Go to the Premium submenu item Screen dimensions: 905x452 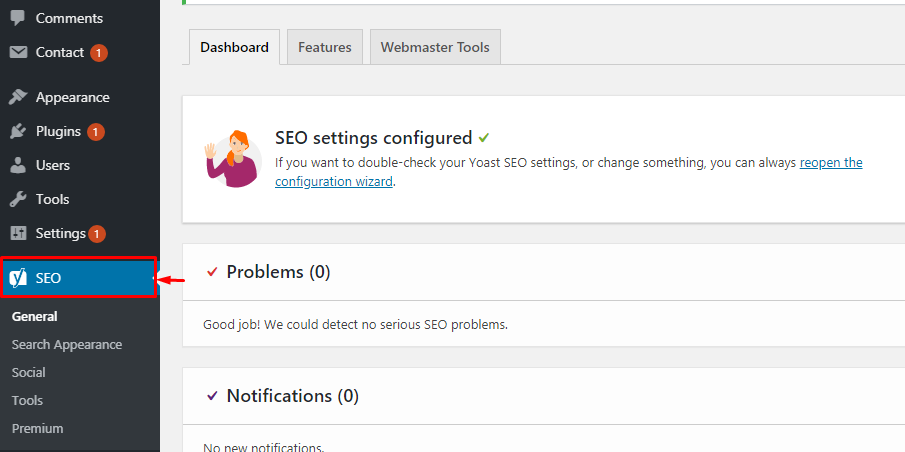tap(38, 428)
